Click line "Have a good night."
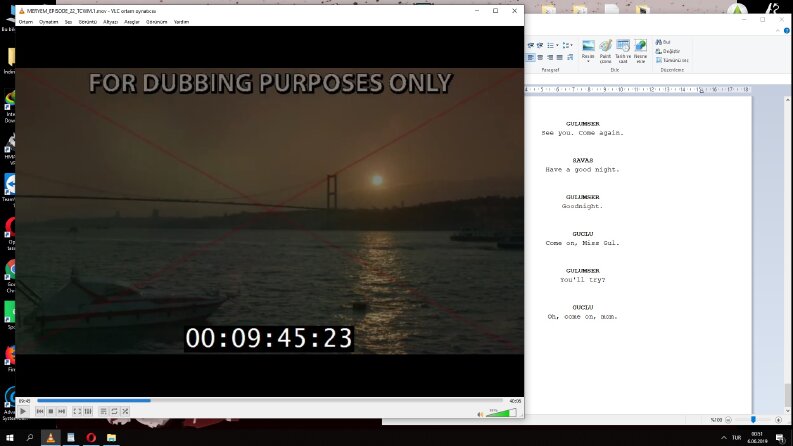Viewport: 793px width, 446px height. (583, 170)
